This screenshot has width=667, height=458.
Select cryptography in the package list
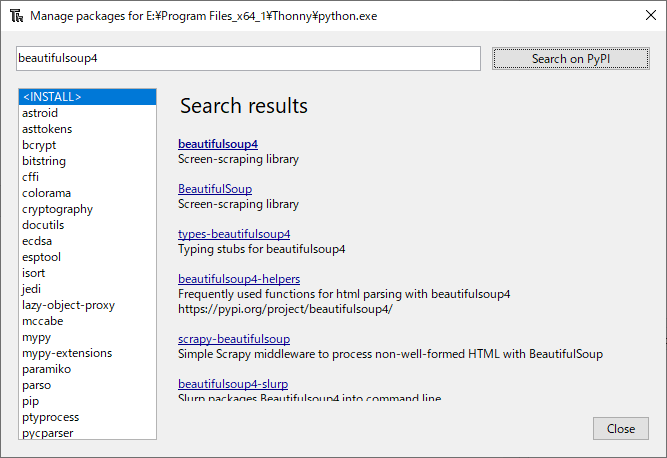tap(88, 209)
